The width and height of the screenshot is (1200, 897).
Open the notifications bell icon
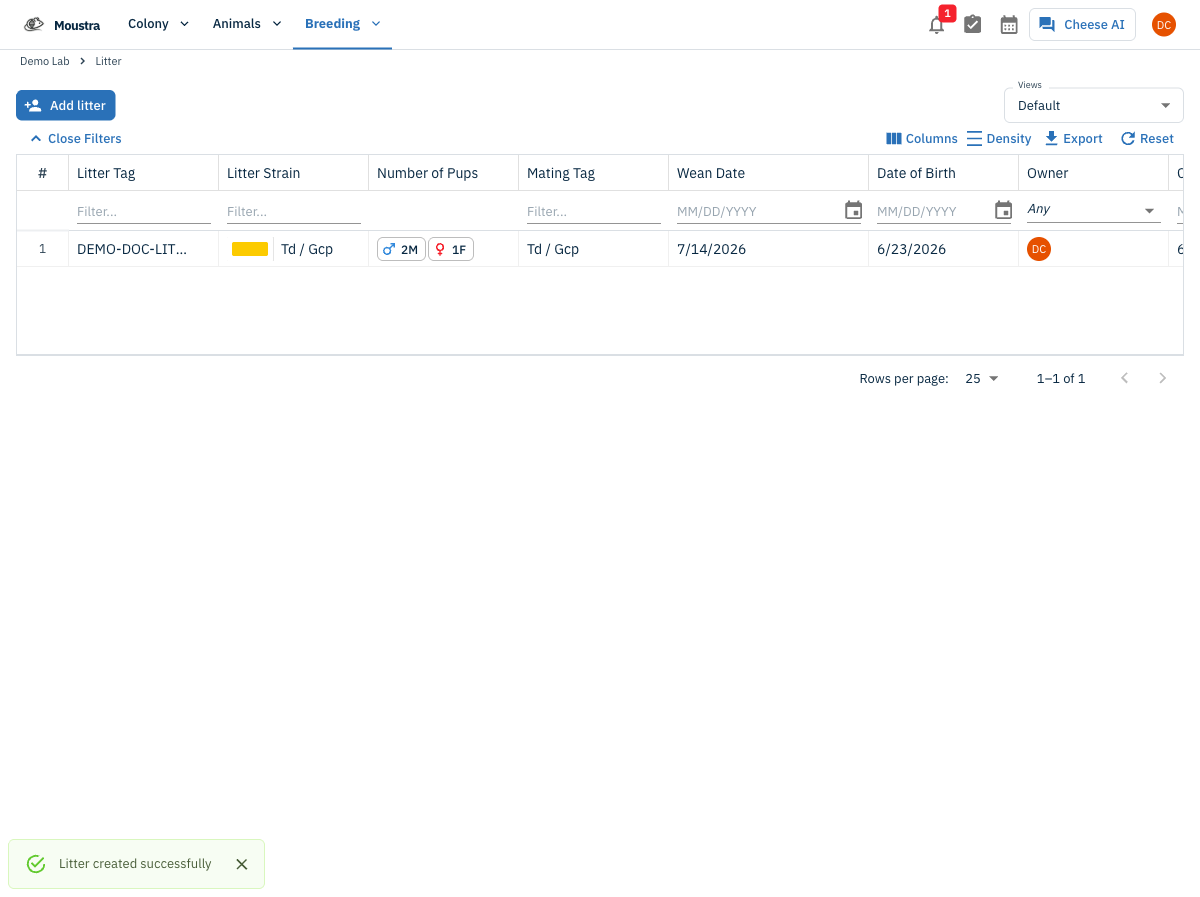[x=936, y=25]
